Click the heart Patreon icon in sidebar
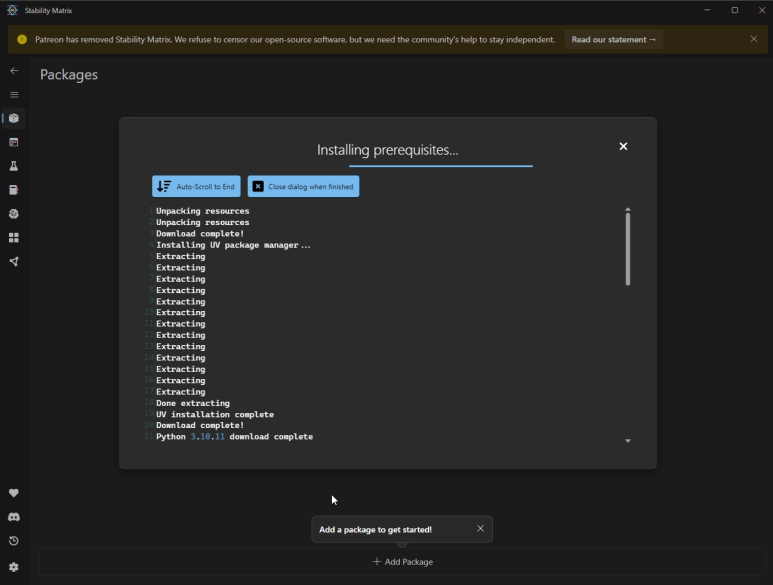This screenshot has height=585, width=773. point(14,493)
